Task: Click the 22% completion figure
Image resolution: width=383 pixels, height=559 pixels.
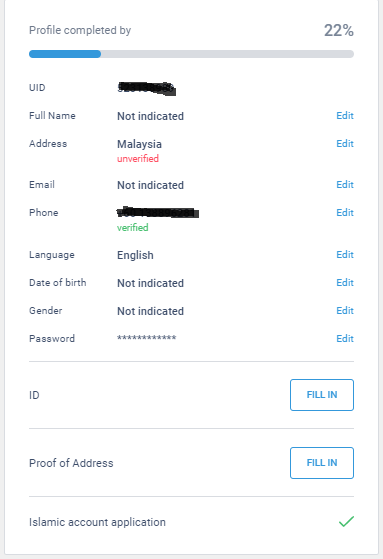Action: pos(339,30)
